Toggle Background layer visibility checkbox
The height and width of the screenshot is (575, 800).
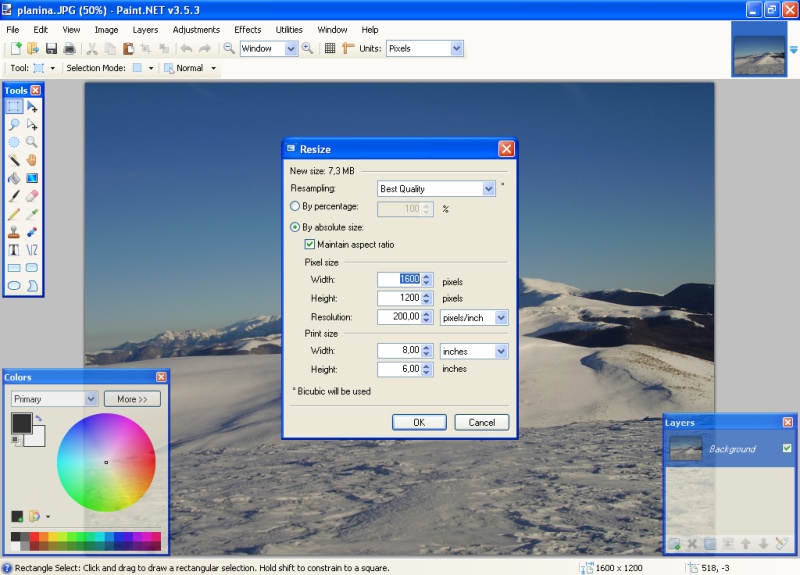787,448
